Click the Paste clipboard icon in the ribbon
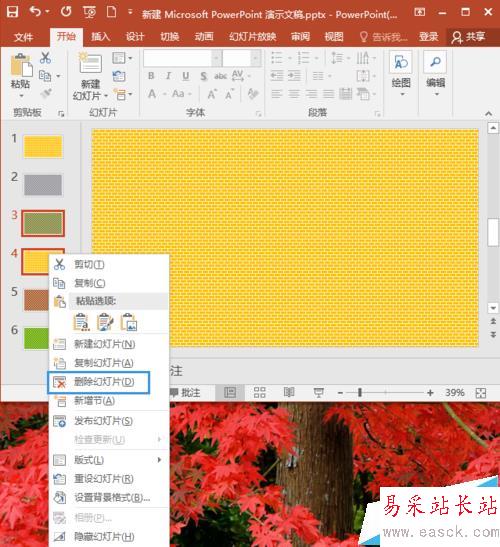Screen dimensions: 500x547 tap(21, 65)
